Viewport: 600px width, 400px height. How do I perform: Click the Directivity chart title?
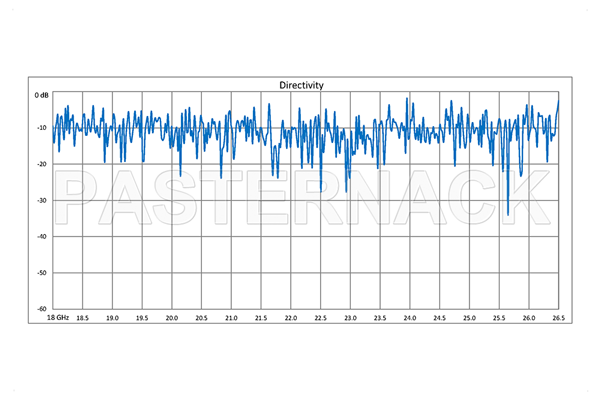pyautogui.click(x=301, y=86)
